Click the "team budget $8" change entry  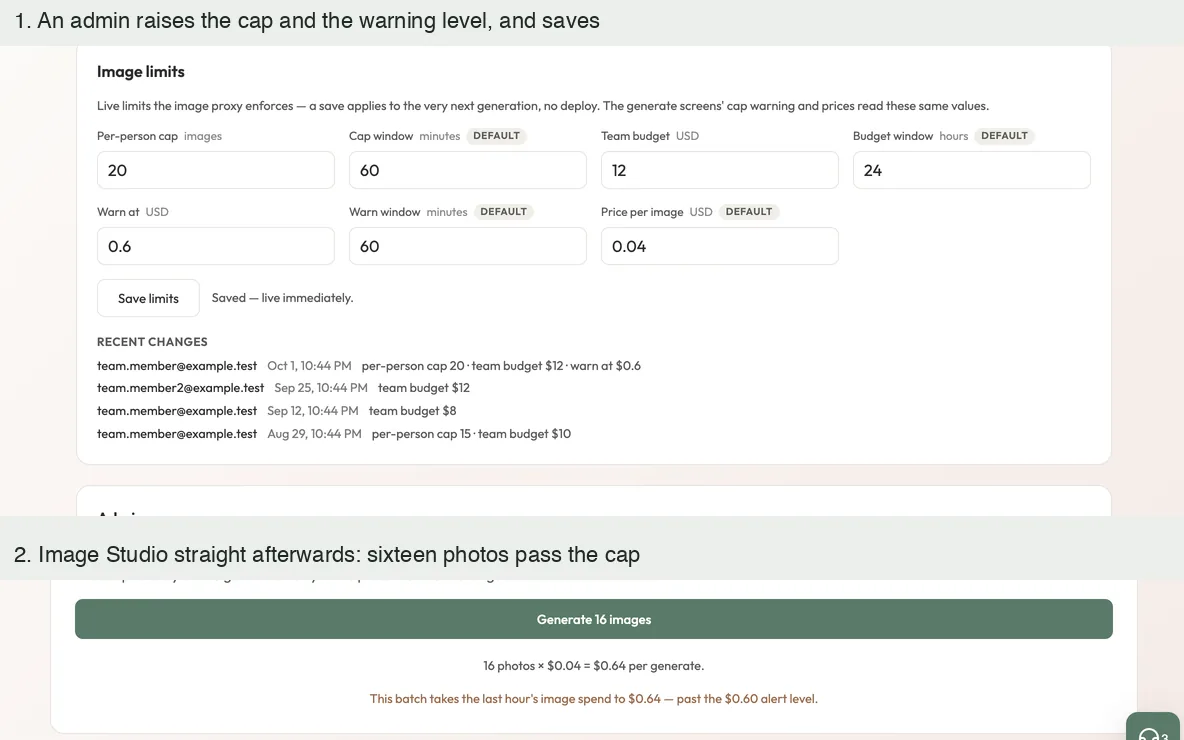tap(412, 411)
